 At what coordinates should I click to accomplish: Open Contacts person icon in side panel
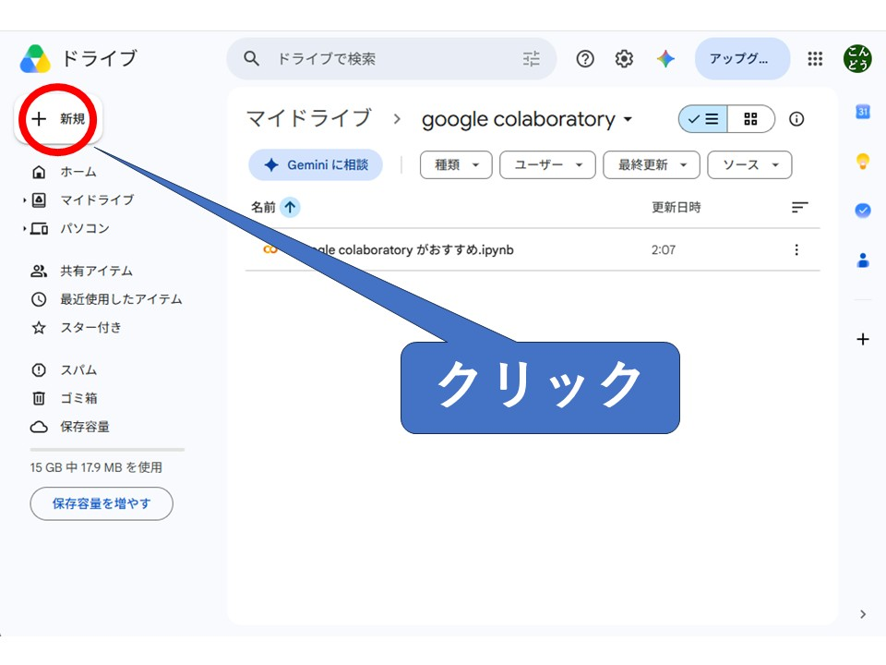tap(862, 260)
